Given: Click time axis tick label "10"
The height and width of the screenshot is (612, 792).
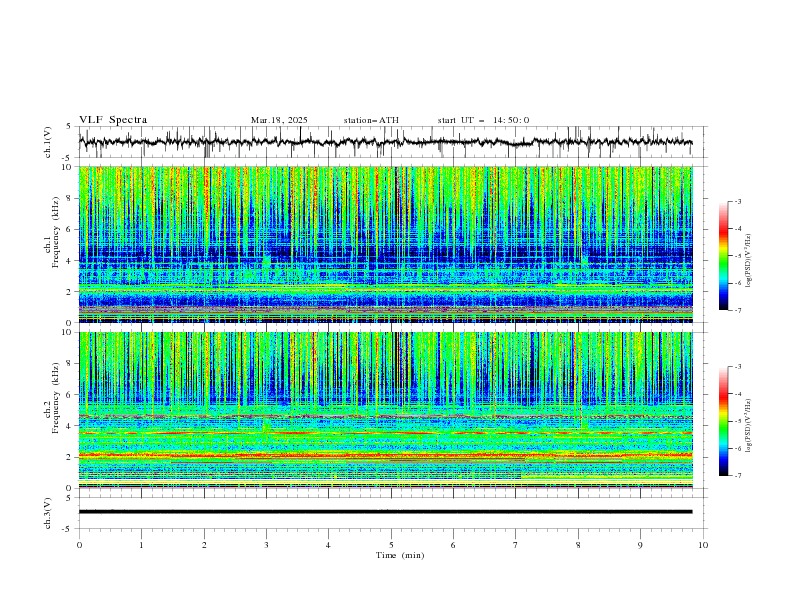Looking at the screenshot, I should 703,545.
